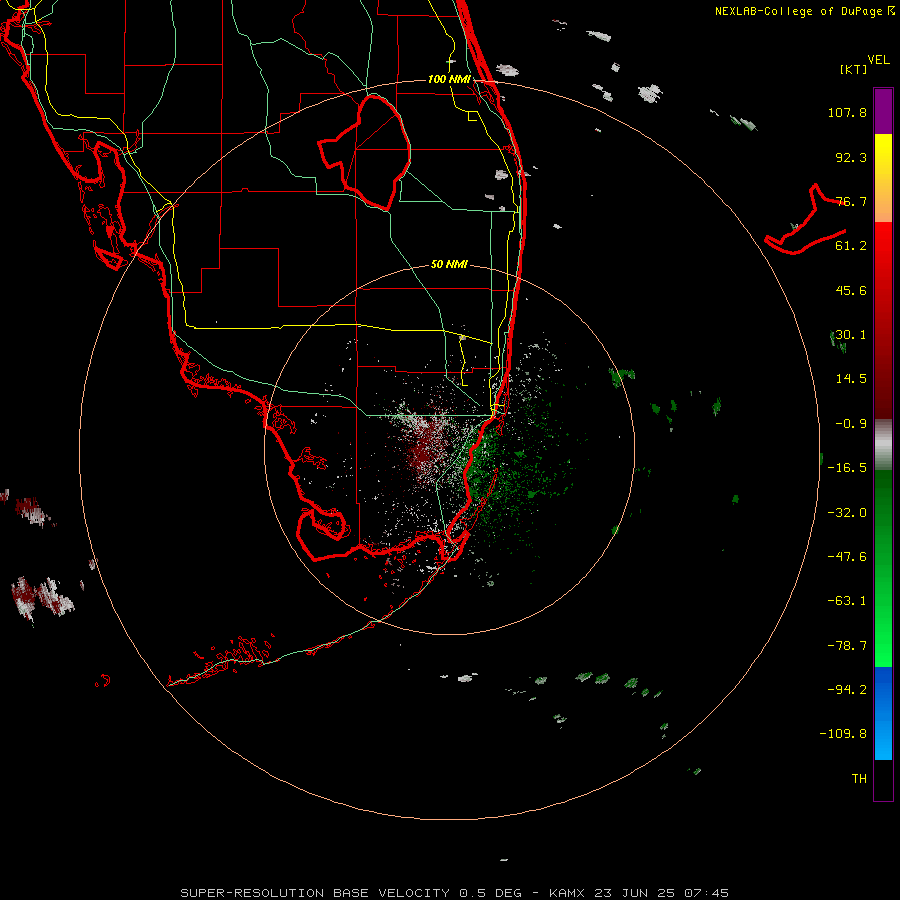Viewport: 900px width, 900px height.
Task: Click the -47.6 velocity scale value
Action: pyautogui.click(x=847, y=557)
